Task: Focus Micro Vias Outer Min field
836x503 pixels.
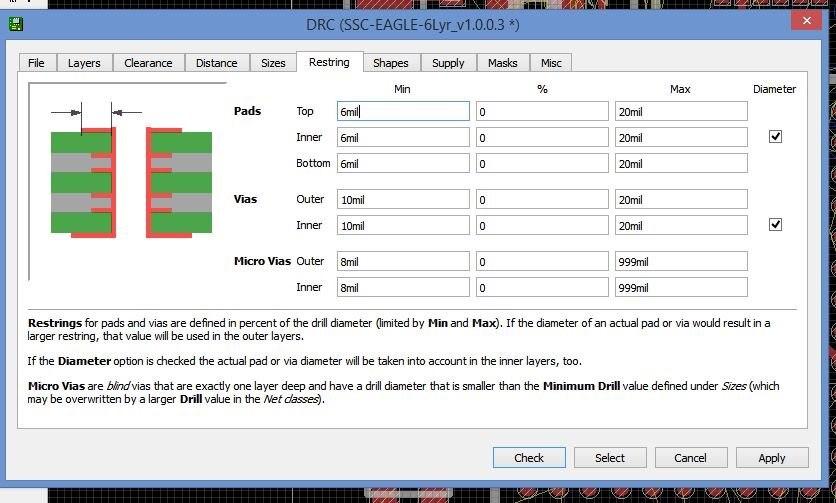Action: point(403,261)
